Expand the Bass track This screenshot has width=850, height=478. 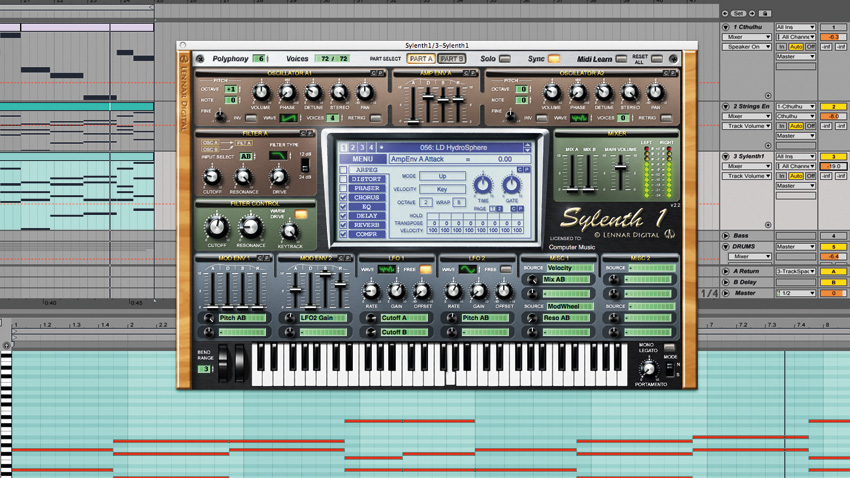pyautogui.click(x=725, y=236)
